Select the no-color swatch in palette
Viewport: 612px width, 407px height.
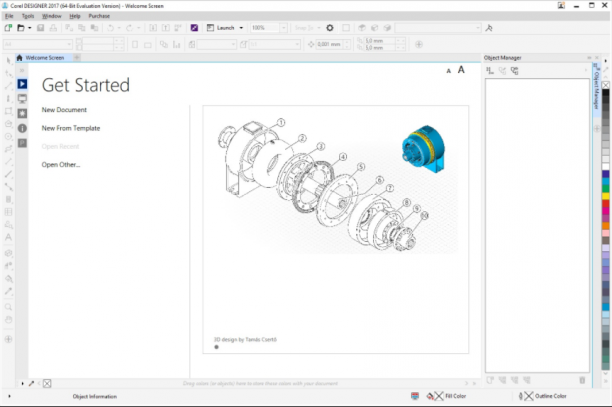[x=605, y=85]
